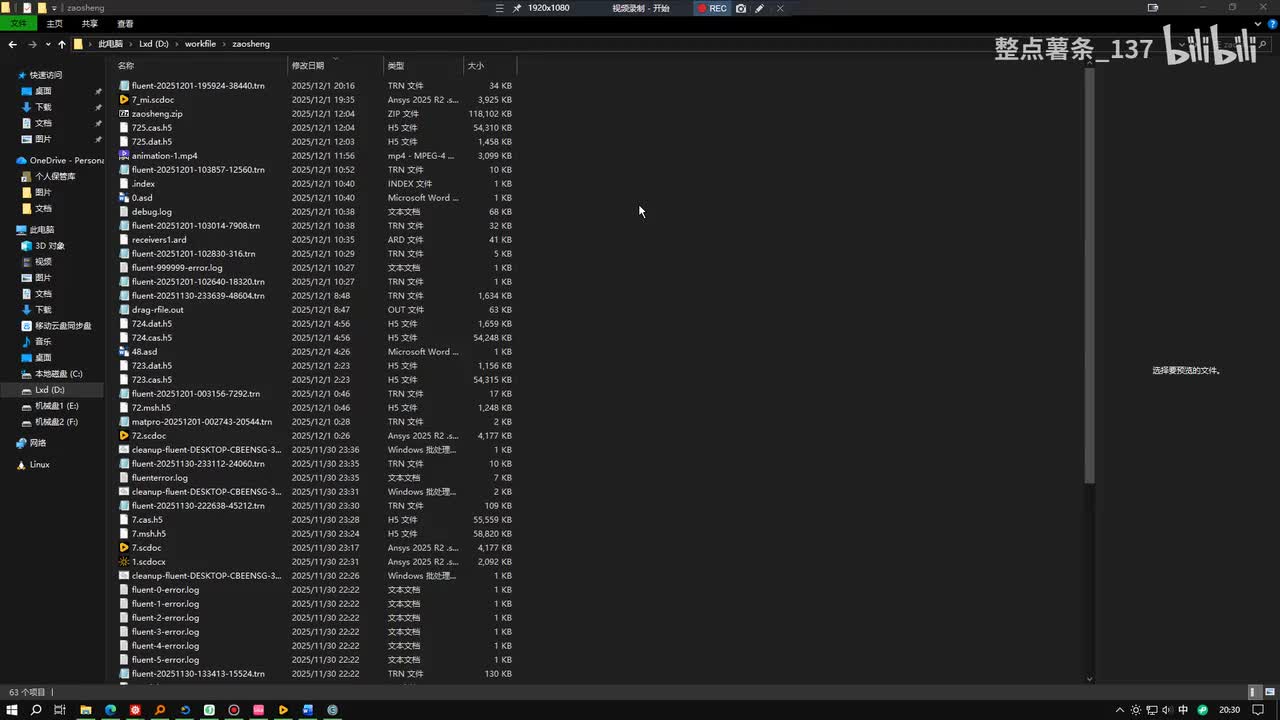Open the taskbar clock showing 20:30
1280x720 pixels.
tap(1230, 710)
